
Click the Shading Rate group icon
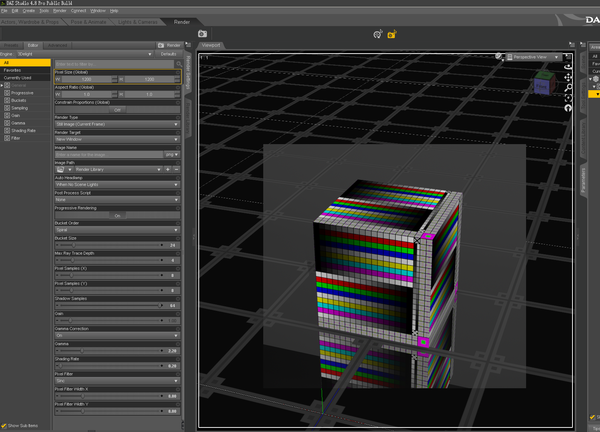point(7,130)
